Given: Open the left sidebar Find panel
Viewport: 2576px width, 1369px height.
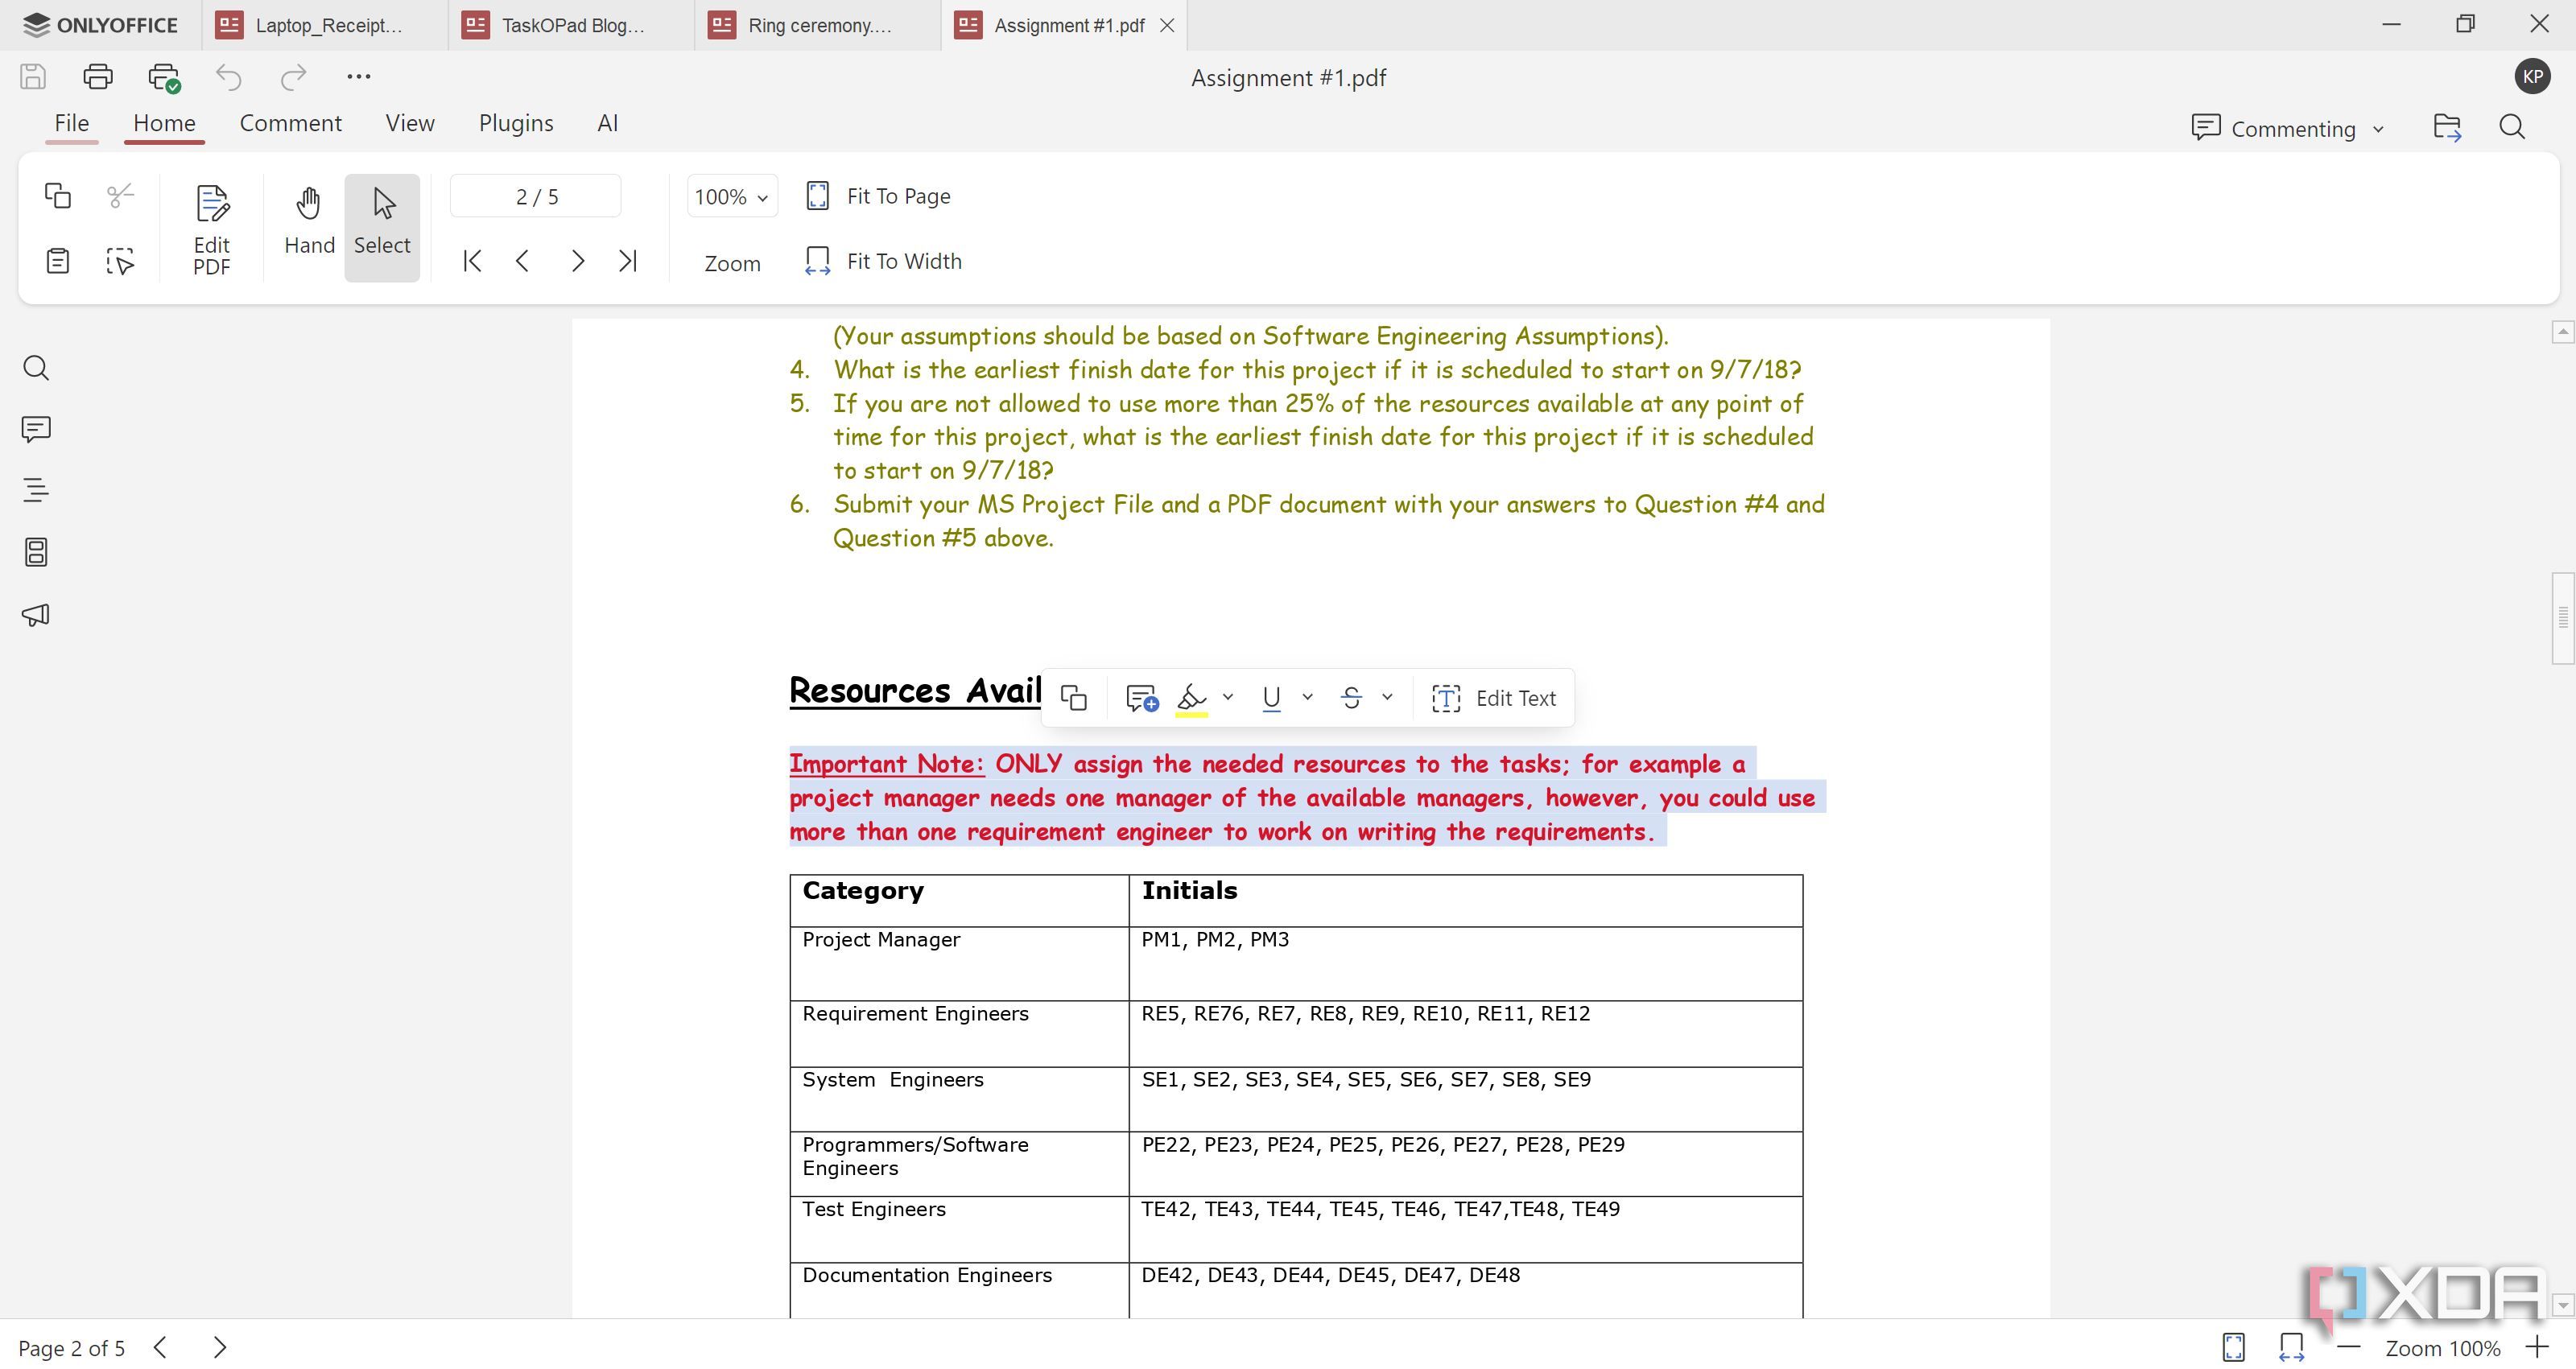Looking at the screenshot, I should click(x=36, y=368).
